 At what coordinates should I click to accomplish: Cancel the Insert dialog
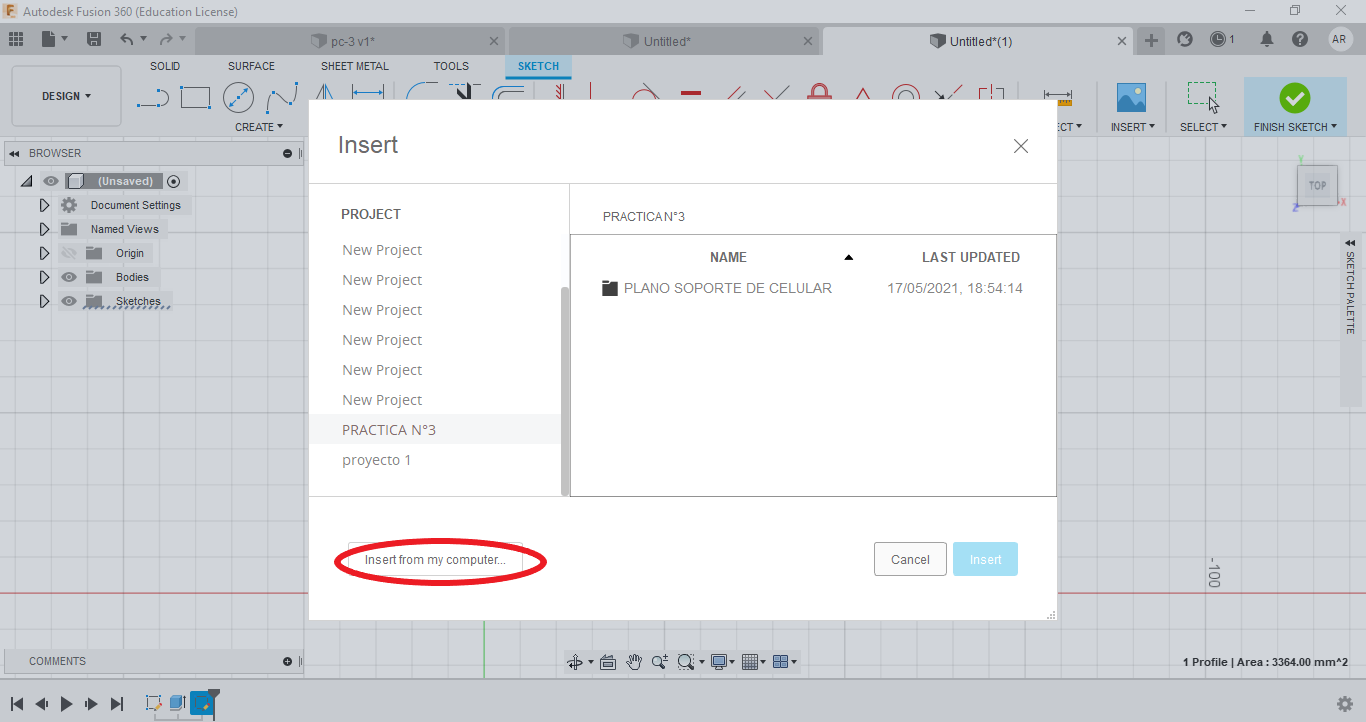coord(910,559)
